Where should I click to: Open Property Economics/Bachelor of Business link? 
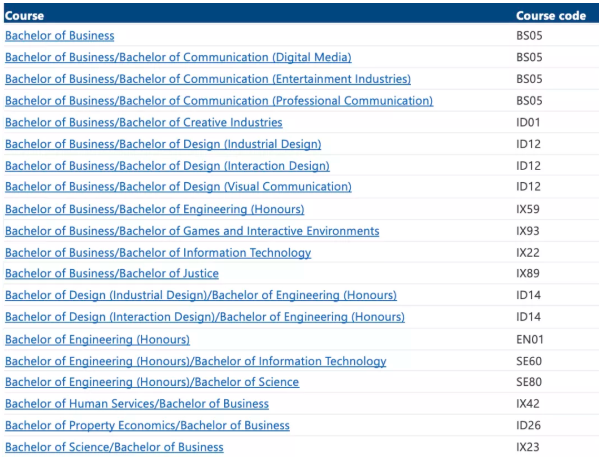(147, 425)
